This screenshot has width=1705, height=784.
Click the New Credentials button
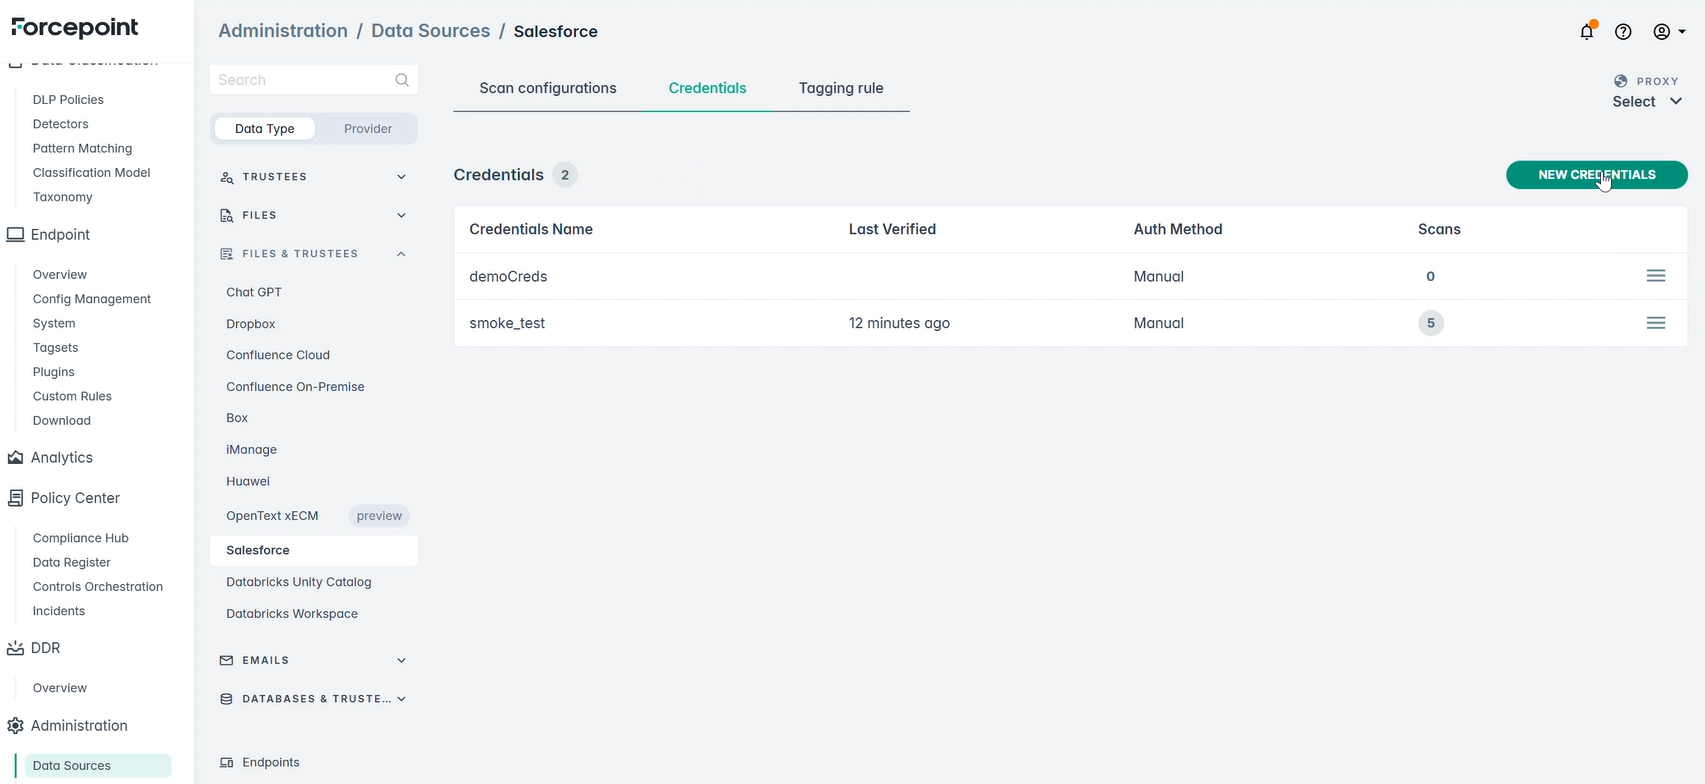point(1597,175)
